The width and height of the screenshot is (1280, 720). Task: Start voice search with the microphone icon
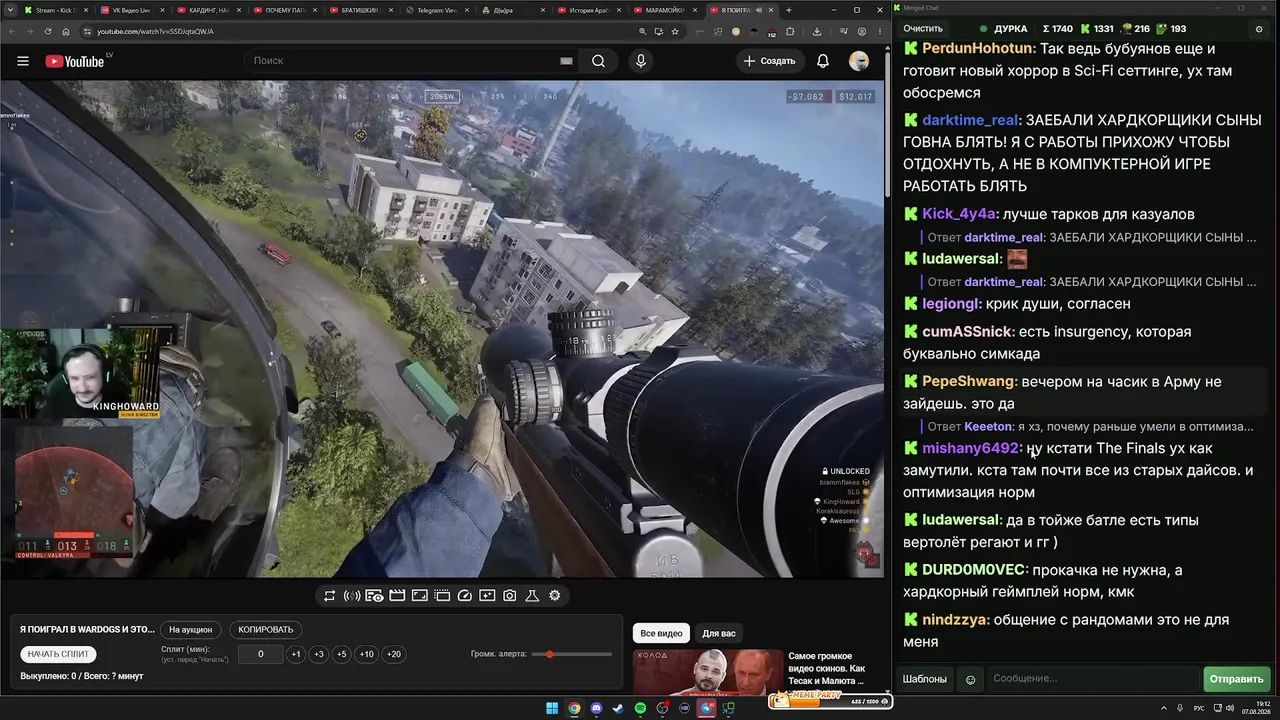[x=641, y=61]
